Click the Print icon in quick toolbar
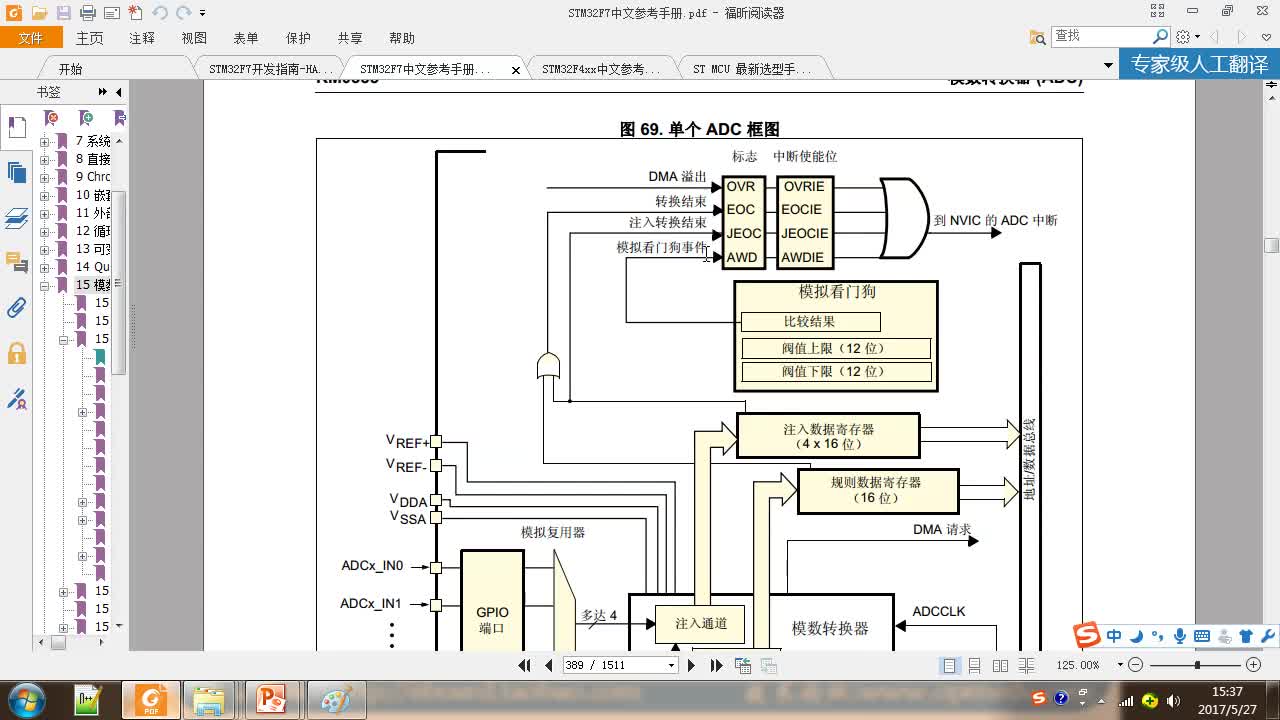The image size is (1280, 720). click(88, 13)
